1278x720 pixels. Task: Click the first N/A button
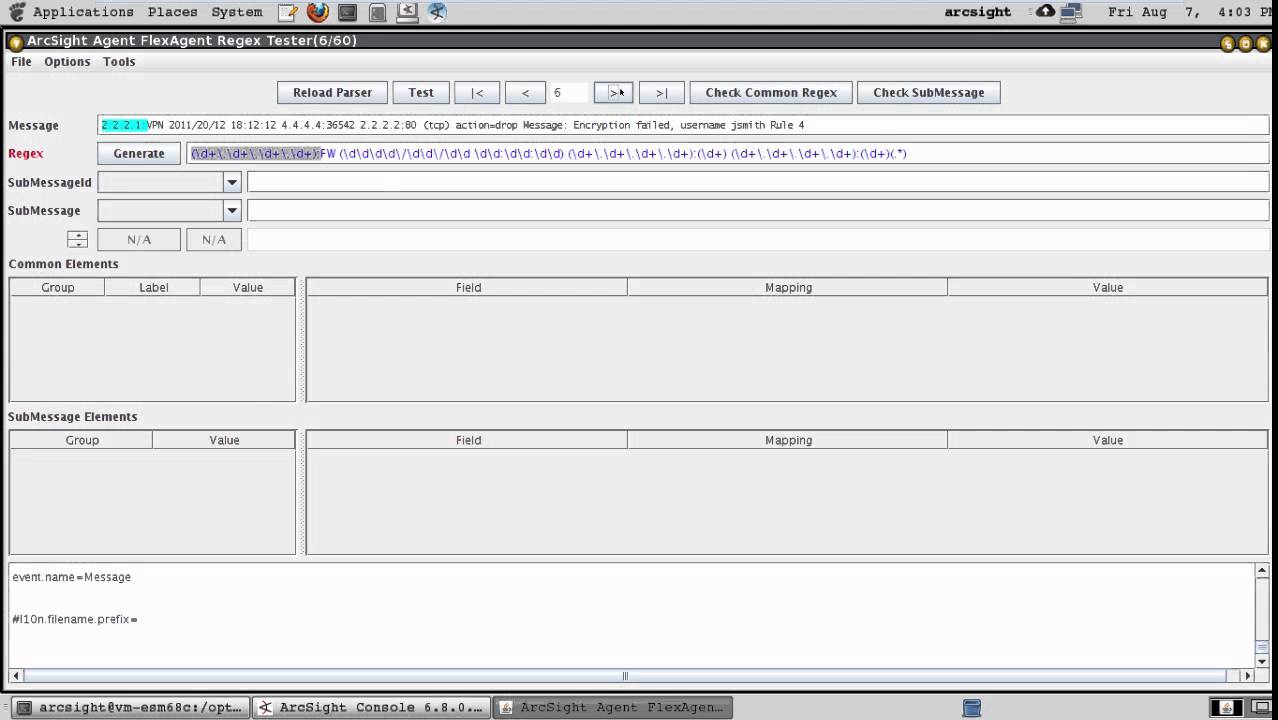click(139, 239)
